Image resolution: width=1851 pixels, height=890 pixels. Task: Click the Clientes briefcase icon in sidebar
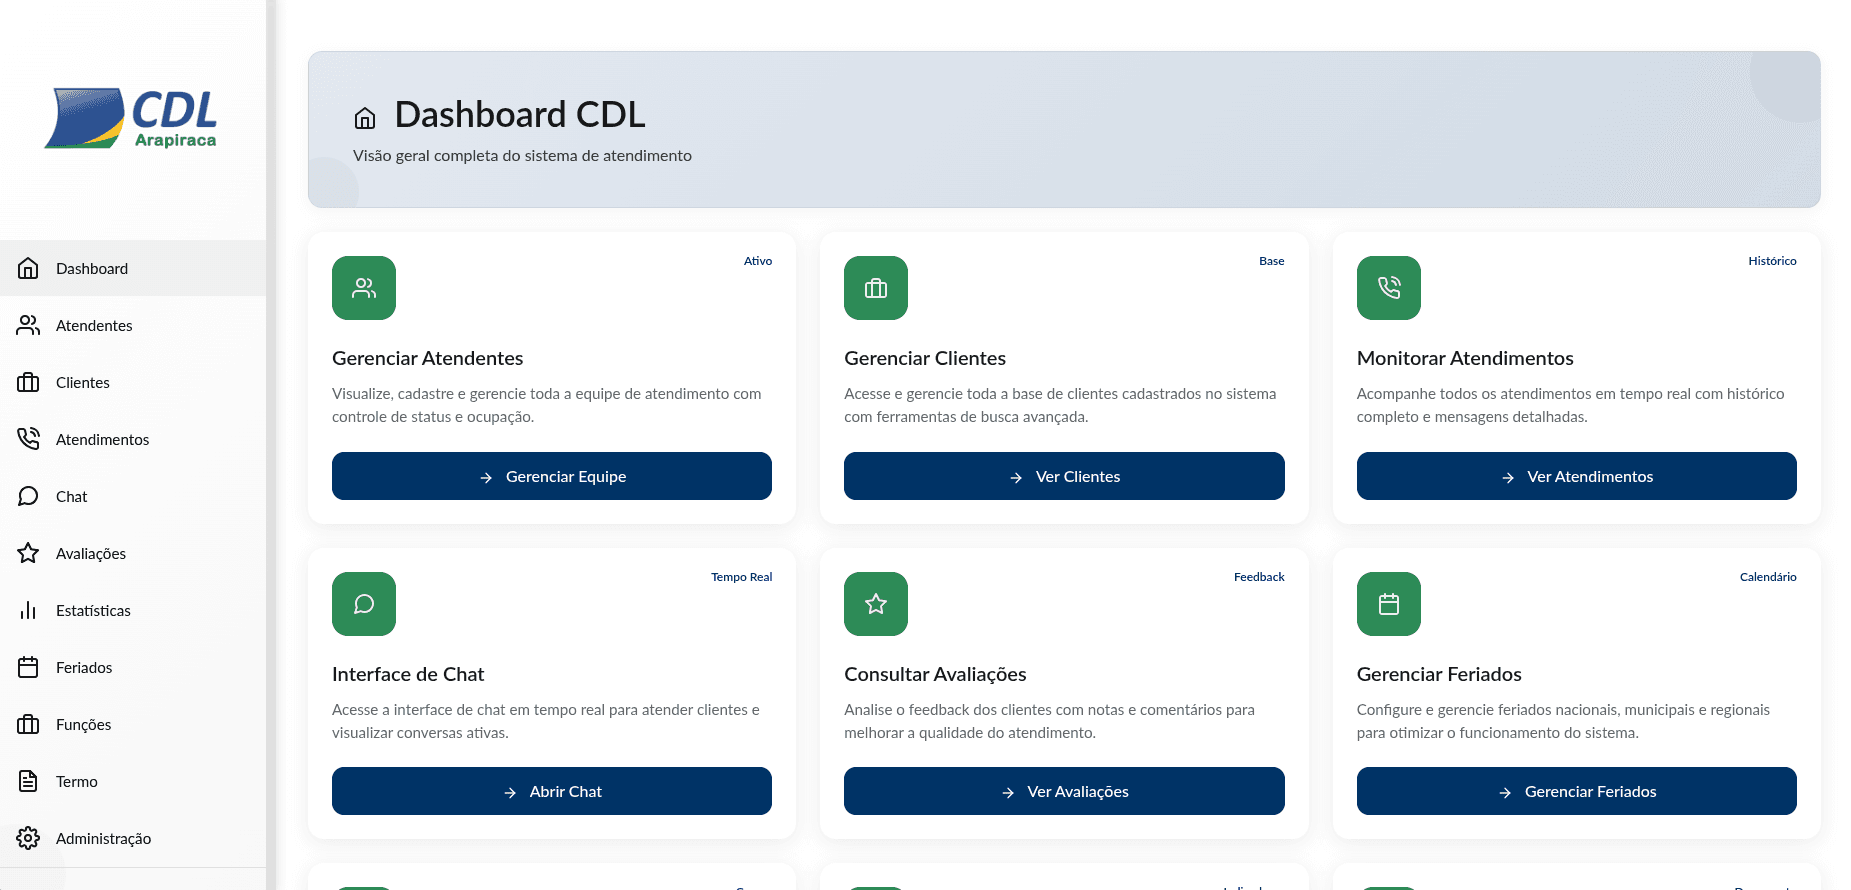[x=28, y=382]
